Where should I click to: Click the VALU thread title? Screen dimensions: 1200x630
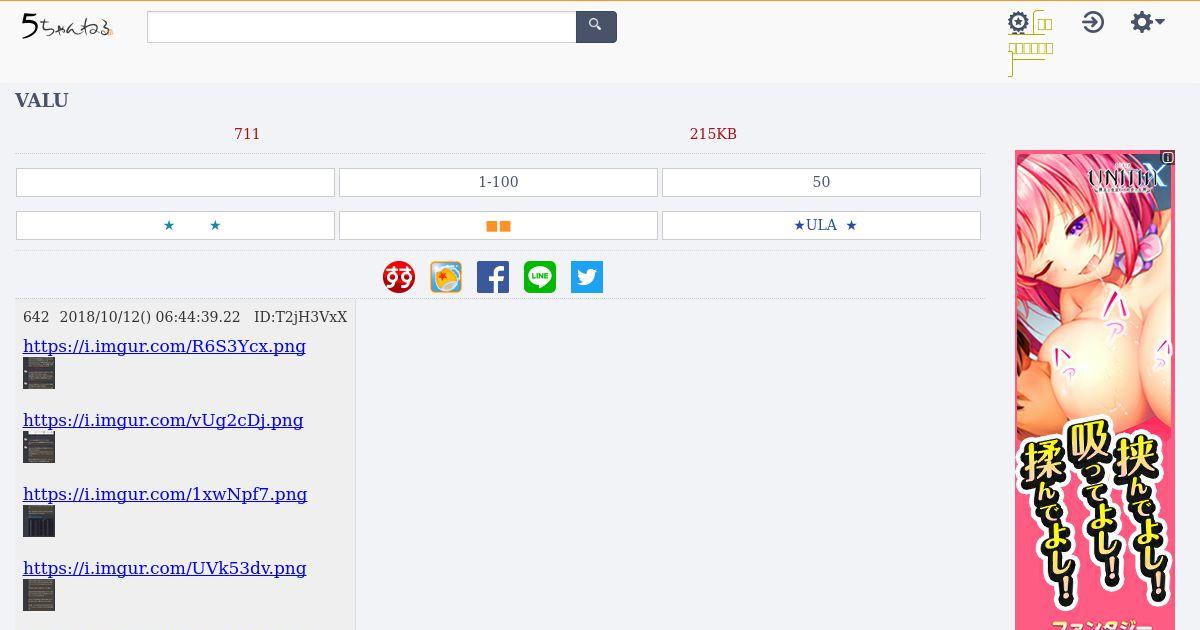point(41,100)
